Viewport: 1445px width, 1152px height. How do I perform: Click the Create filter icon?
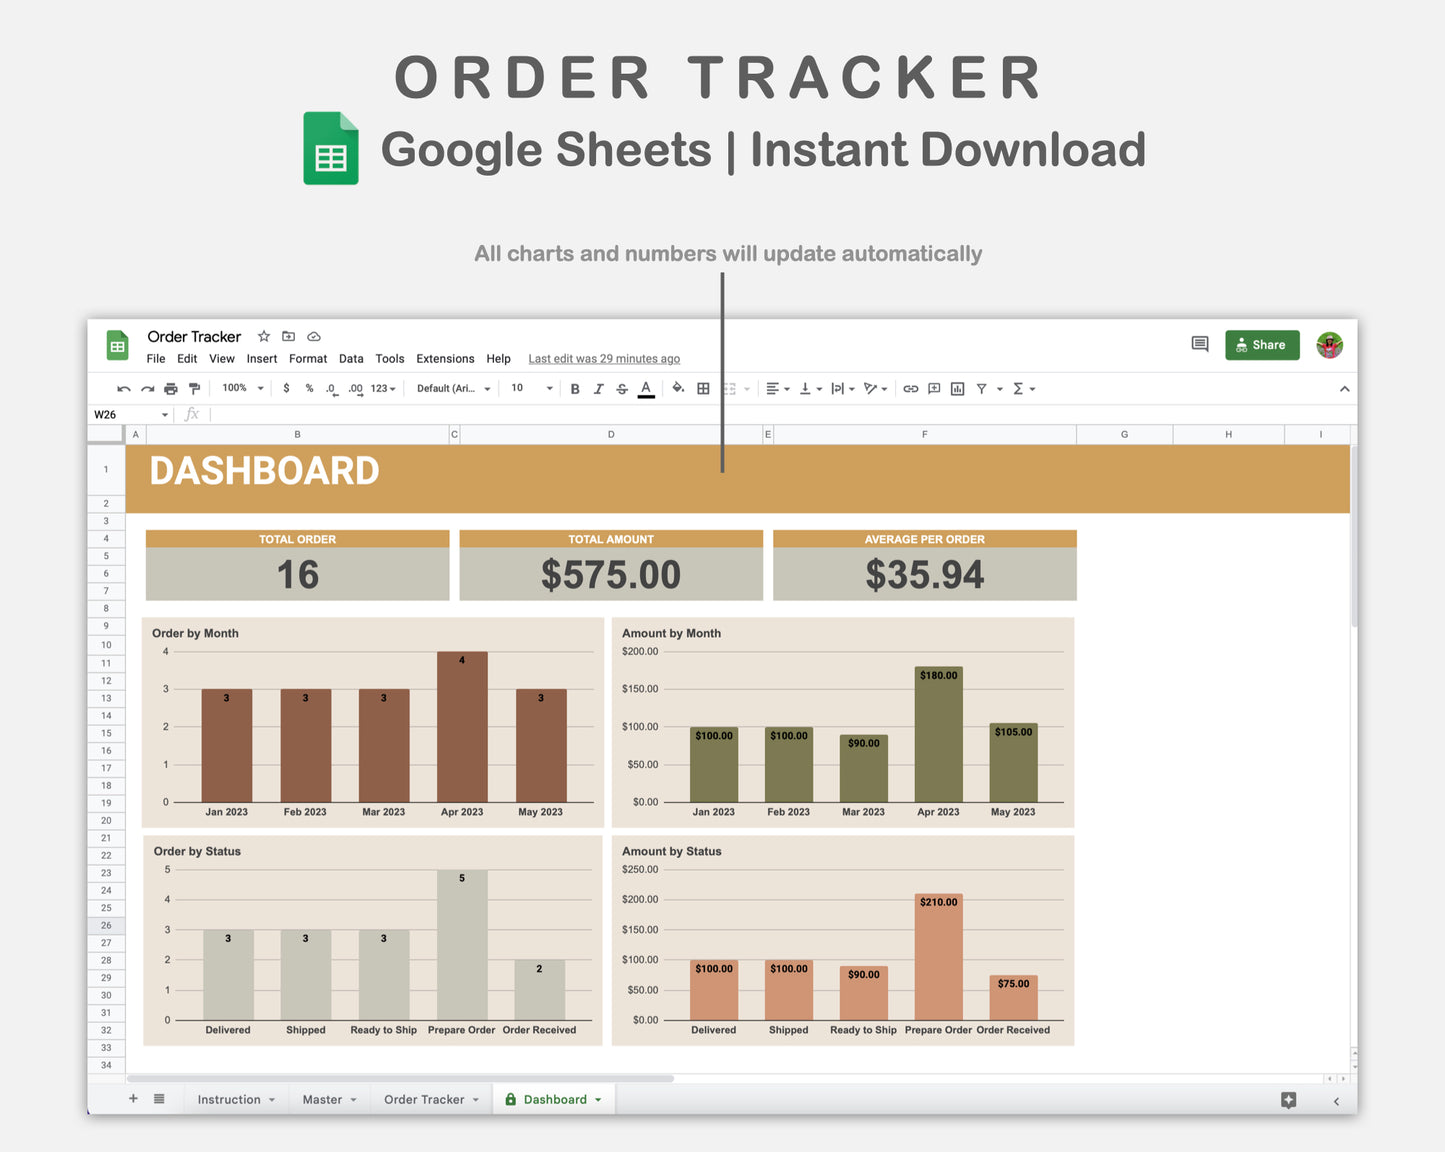983,388
